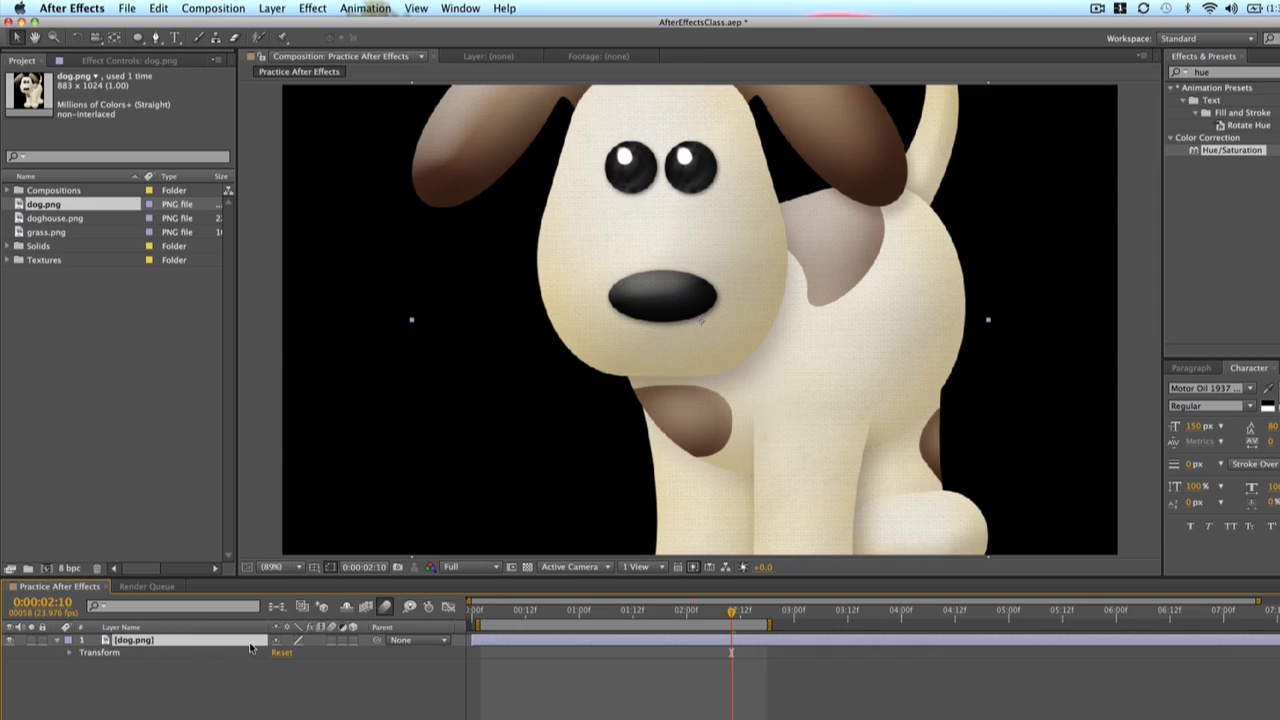Open the Composition menu
The height and width of the screenshot is (720, 1280).
tap(213, 8)
